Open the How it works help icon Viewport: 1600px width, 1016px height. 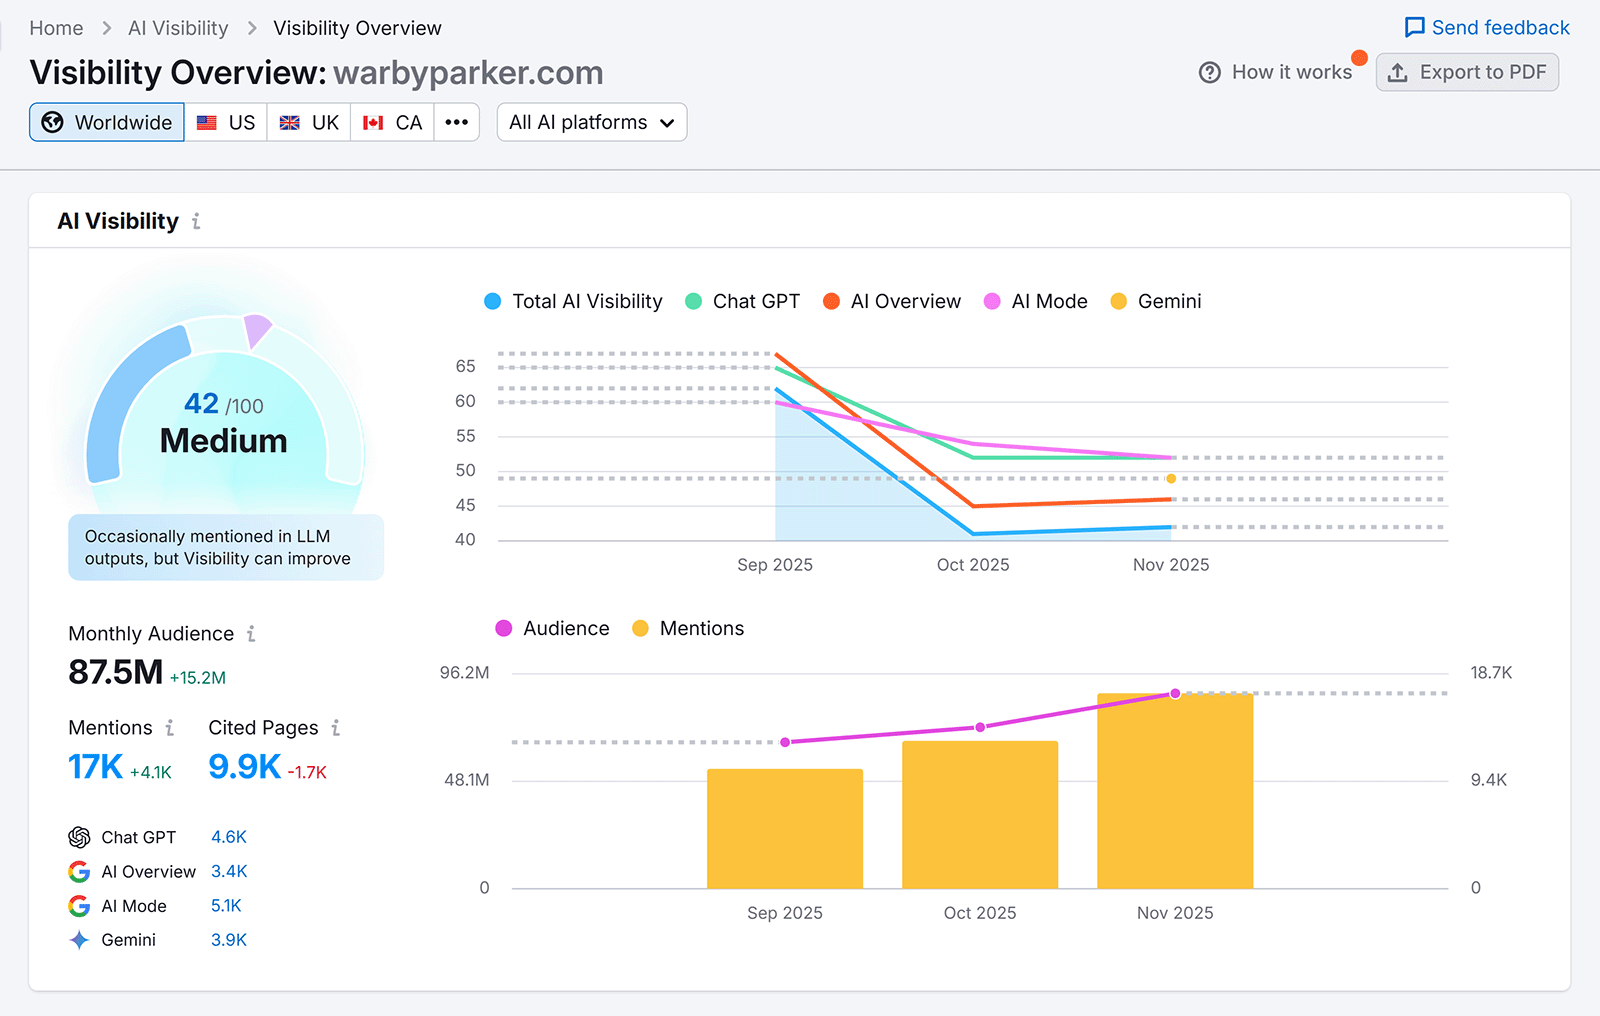tap(1209, 72)
